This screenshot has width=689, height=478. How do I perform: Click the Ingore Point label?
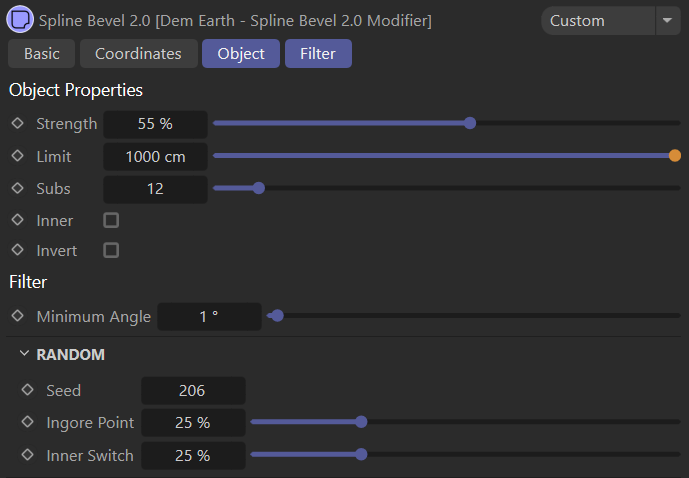pos(90,423)
